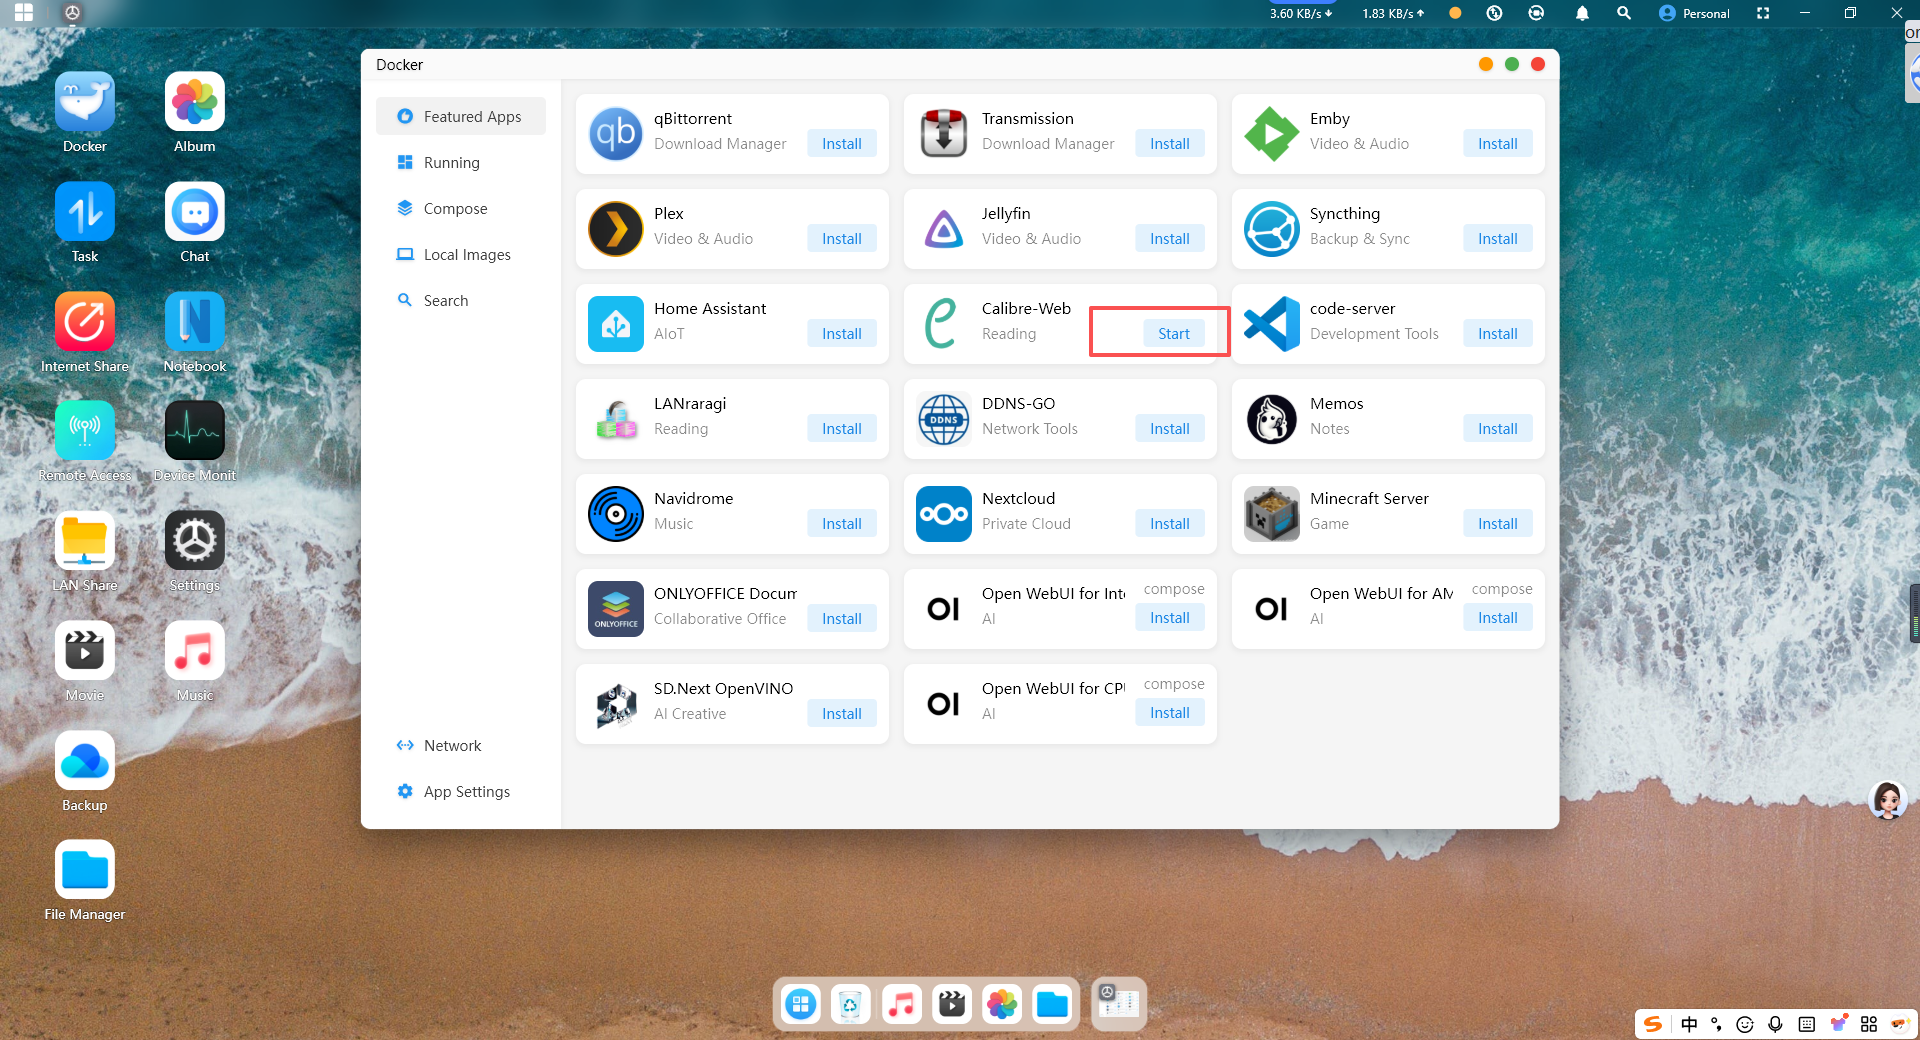Click the Transmission logo icon
The width and height of the screenshot is (1920, 1040).
click(944, 134)
